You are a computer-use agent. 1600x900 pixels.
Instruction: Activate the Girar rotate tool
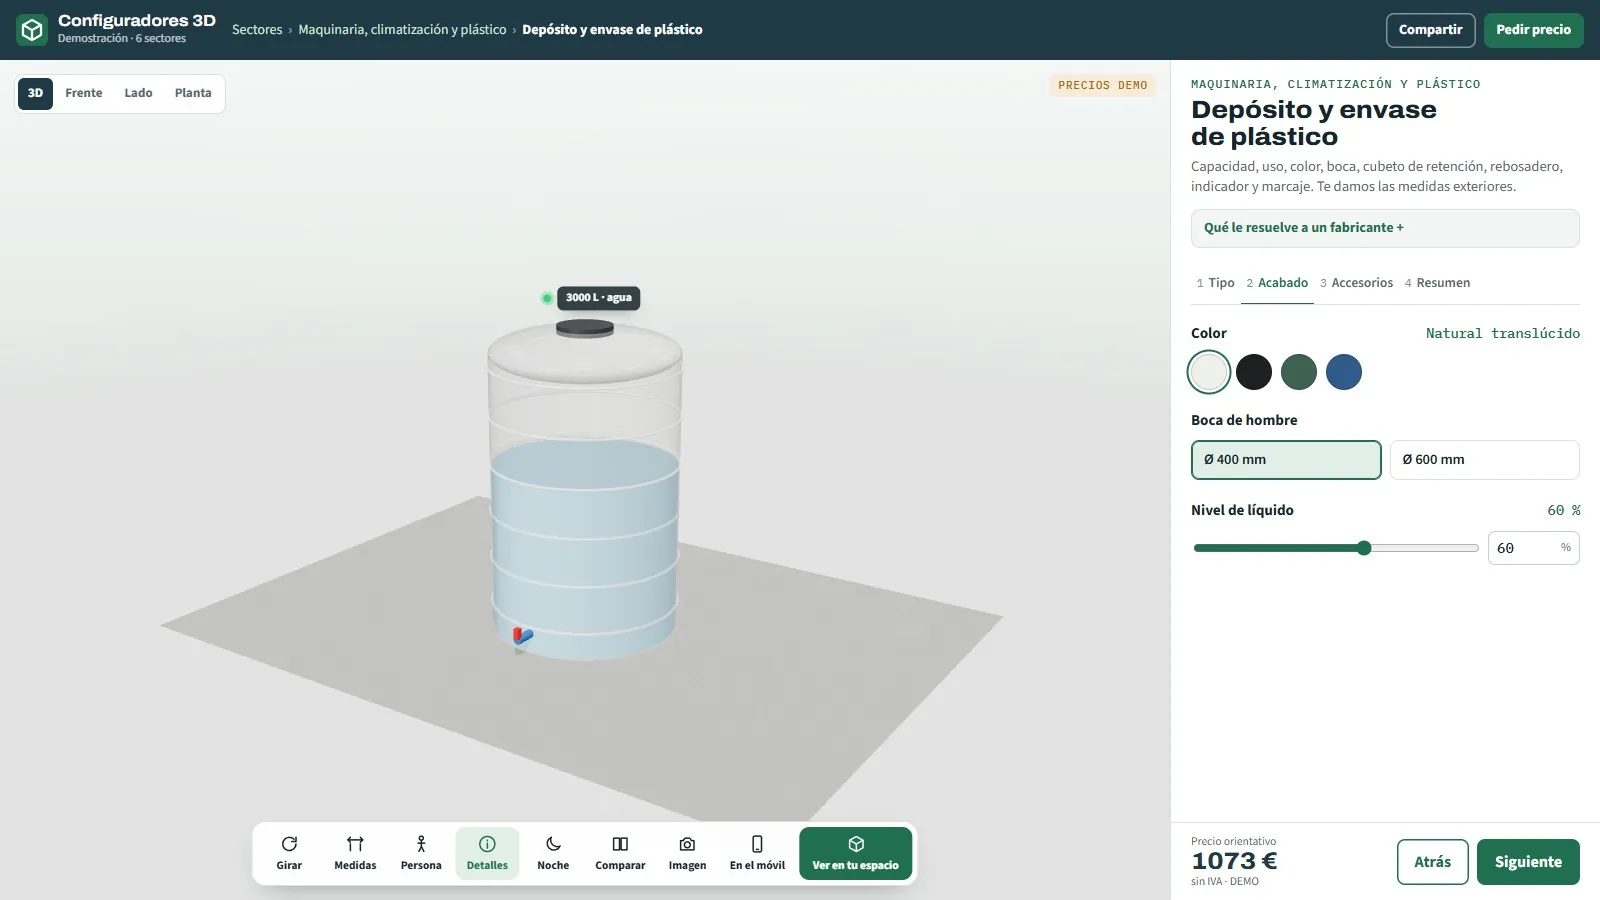click(289, 853)
